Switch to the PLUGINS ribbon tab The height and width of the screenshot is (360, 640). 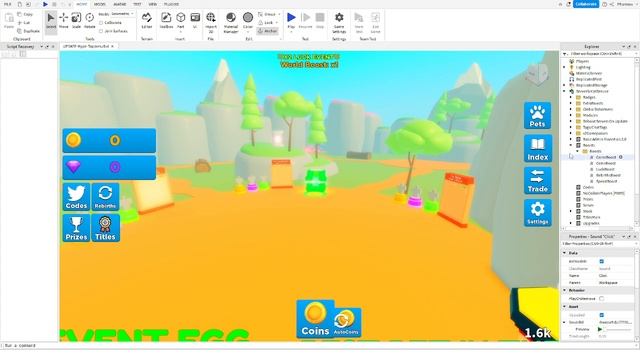[x=171, y=4]
